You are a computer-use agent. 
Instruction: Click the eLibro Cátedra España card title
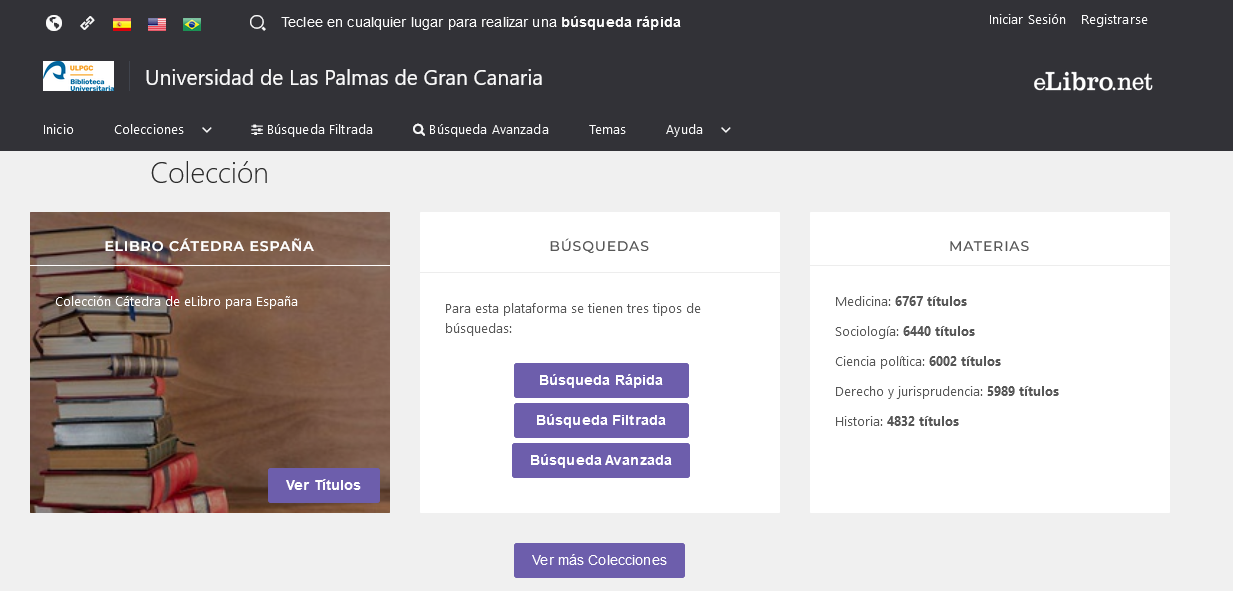(209, 246)
